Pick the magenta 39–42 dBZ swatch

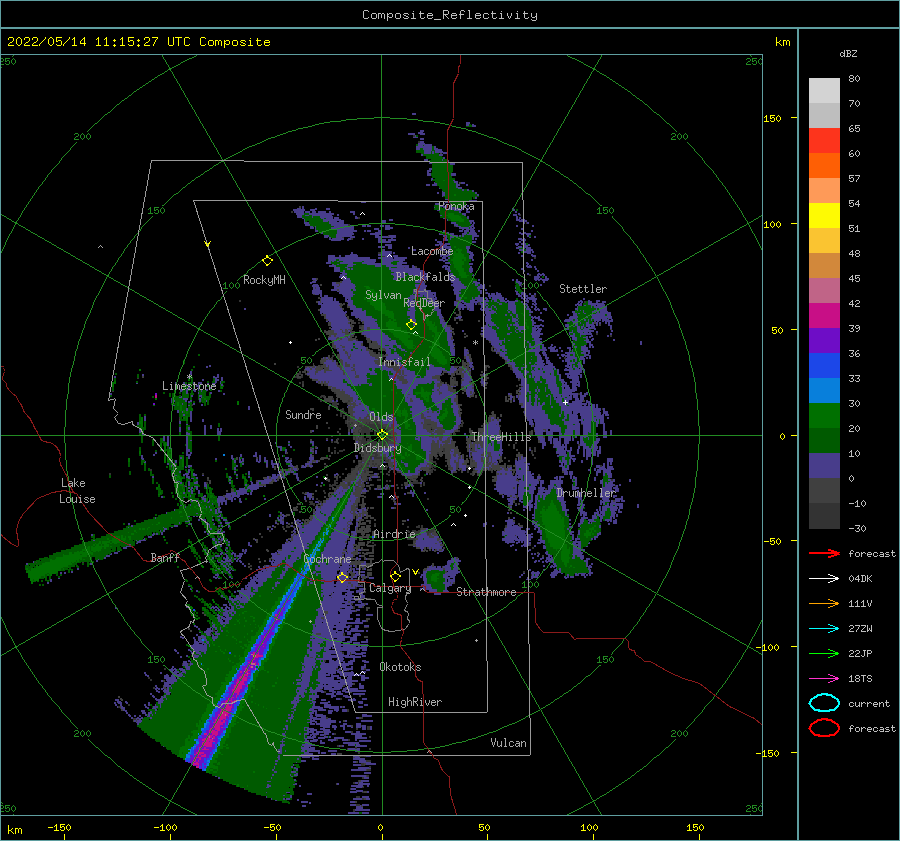pyautogui.click(x=824, y=315)
